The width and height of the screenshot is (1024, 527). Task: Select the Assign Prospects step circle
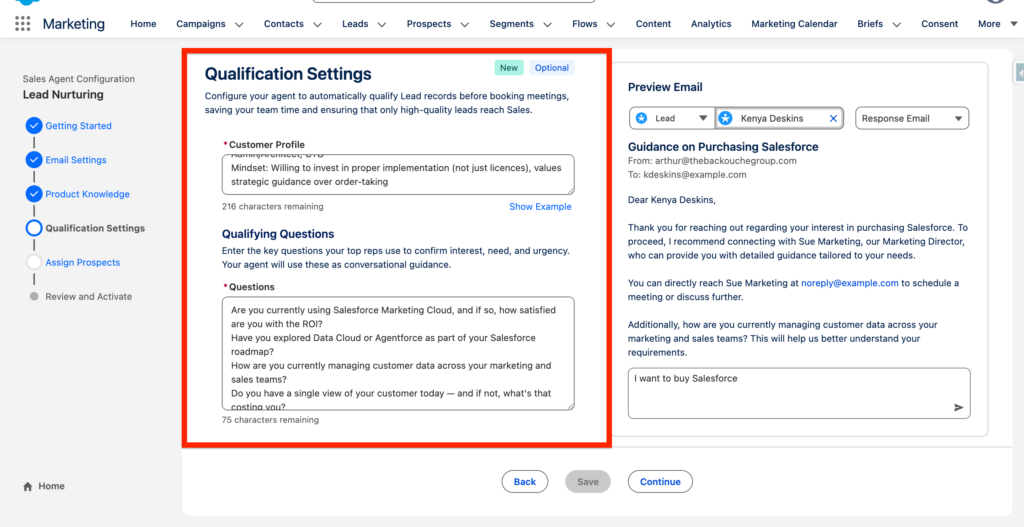(x=34, y=262)
